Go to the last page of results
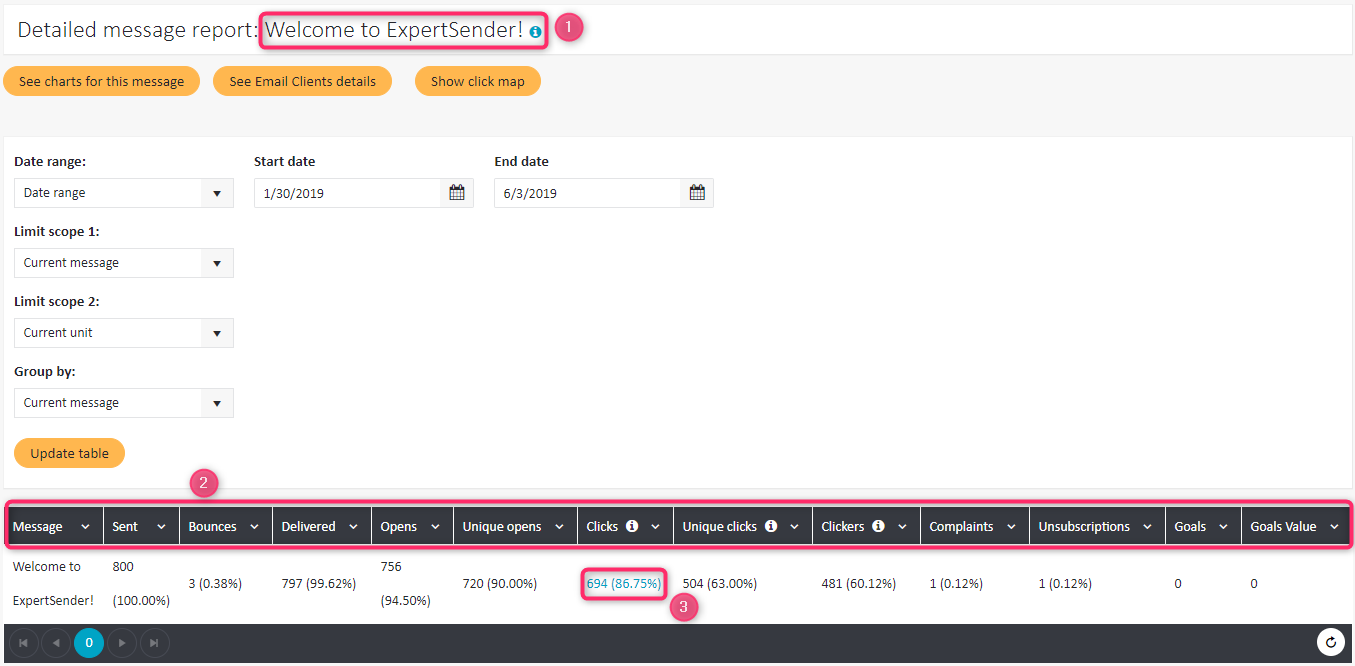Screen dimensions: 1355x666 [154, 643]
